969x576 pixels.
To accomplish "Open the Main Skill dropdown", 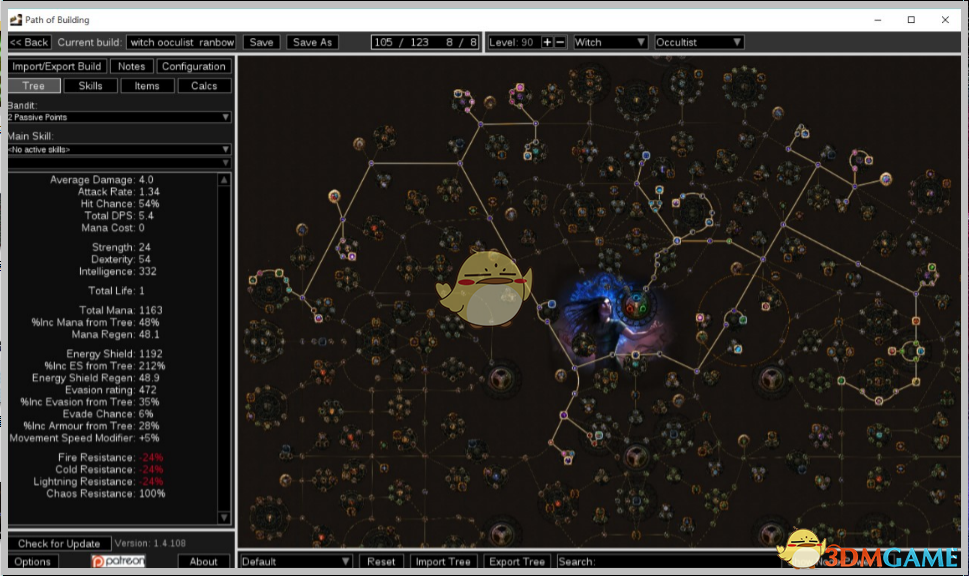I will pos(119,149).
